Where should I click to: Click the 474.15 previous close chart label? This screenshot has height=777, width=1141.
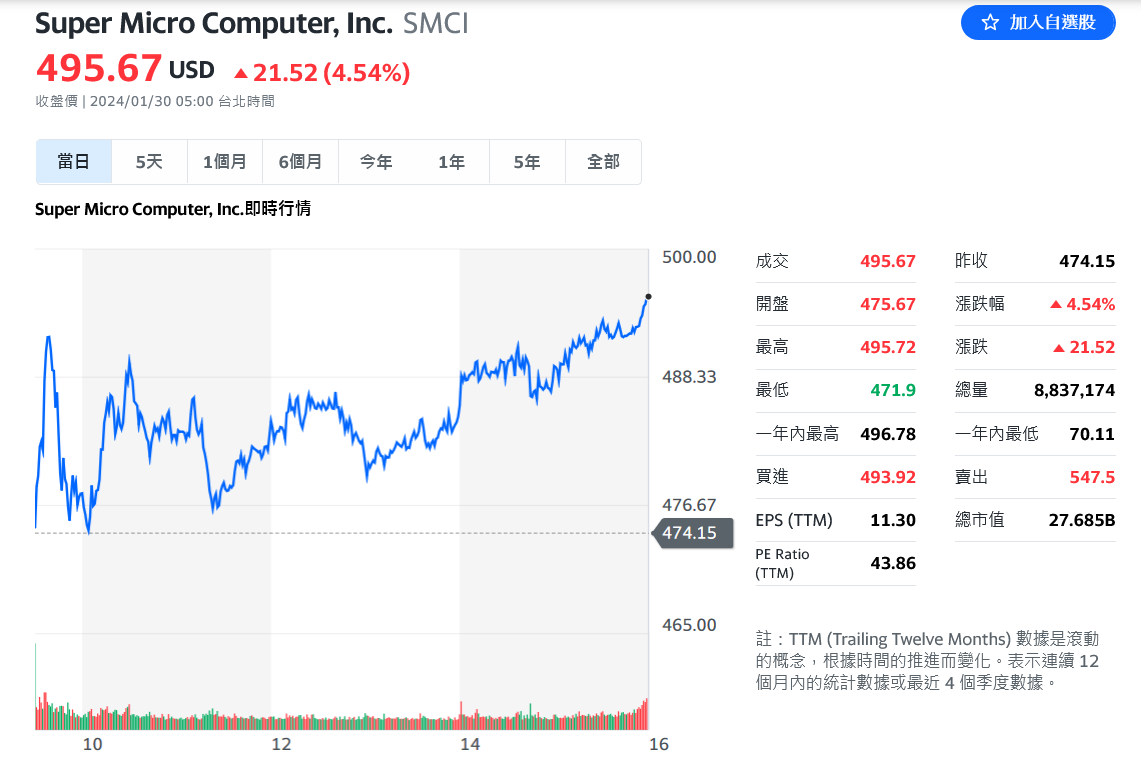(689, 533)
